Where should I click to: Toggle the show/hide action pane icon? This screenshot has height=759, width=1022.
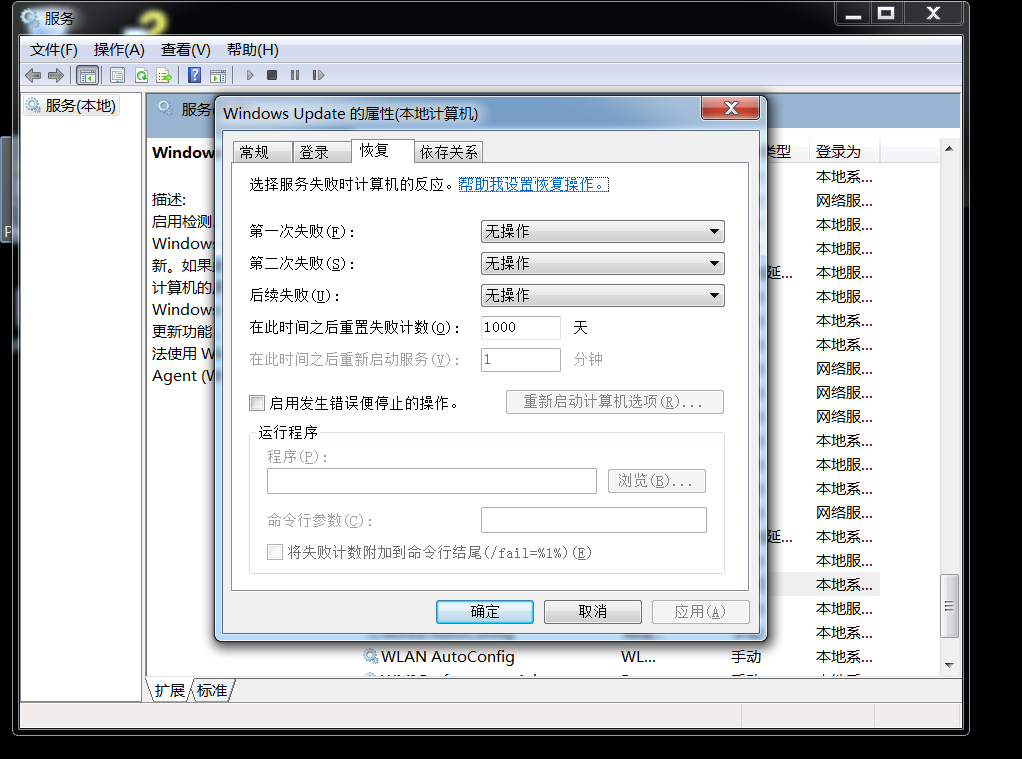tap(218, 76)
